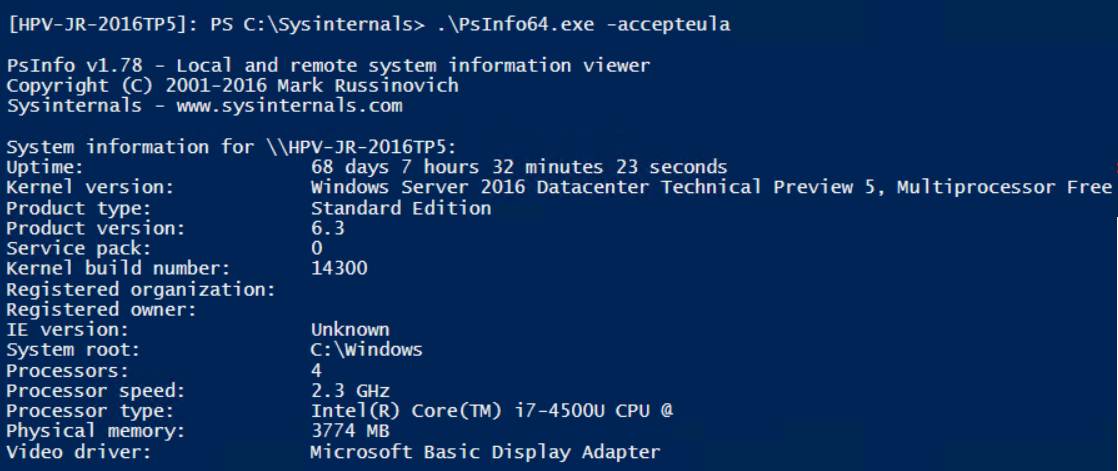Click the Standard Edition product type value

point(400,208)
